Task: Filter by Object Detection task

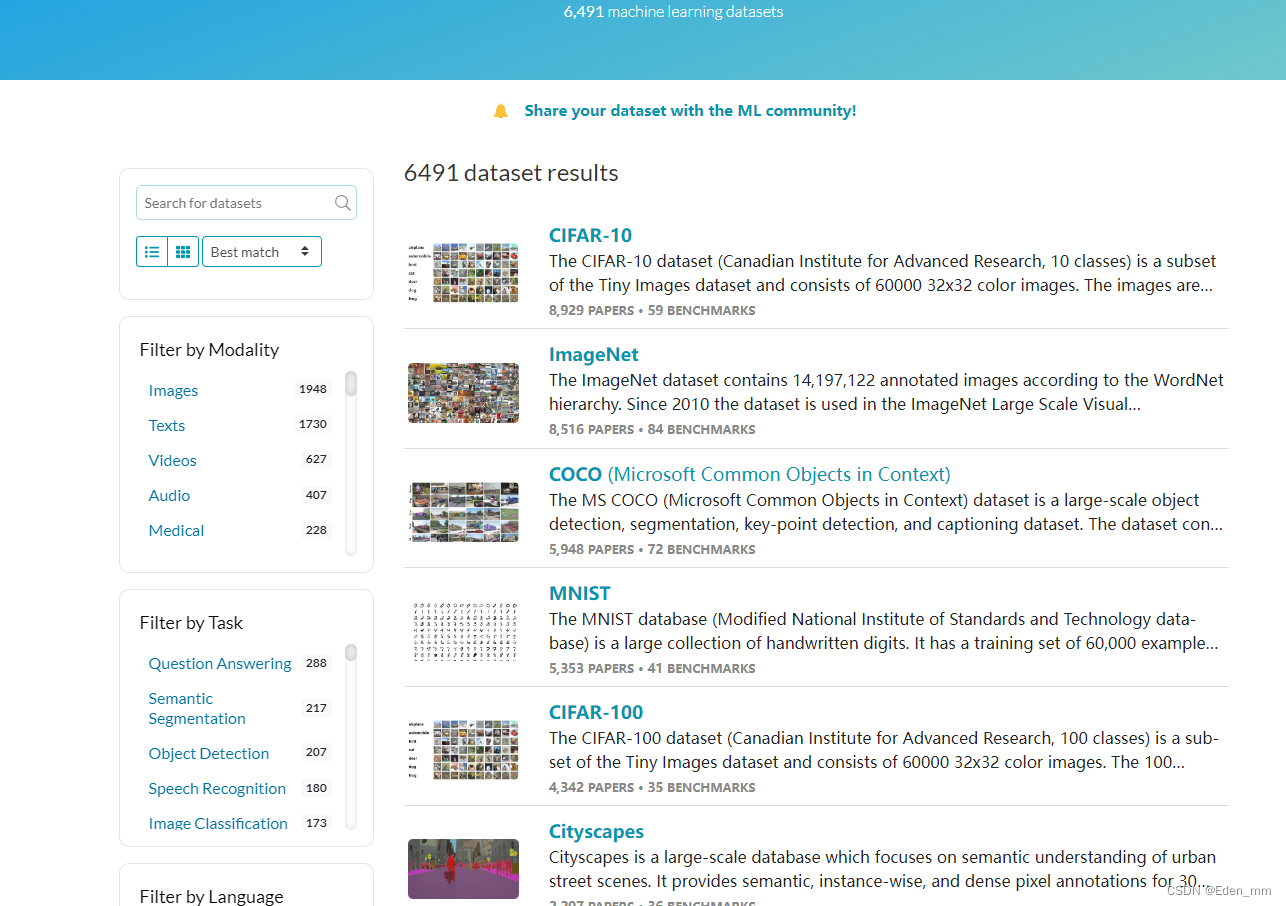Action: [209, 753]
